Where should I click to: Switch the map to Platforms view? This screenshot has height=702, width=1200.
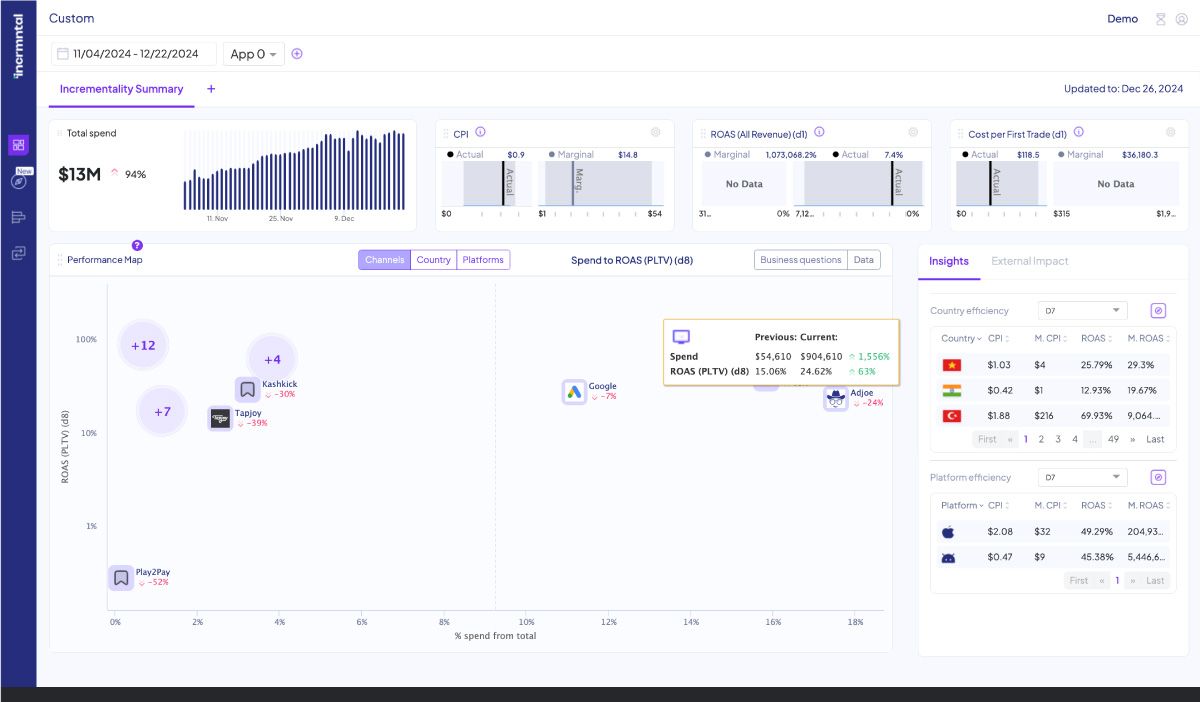click(483, 260)
